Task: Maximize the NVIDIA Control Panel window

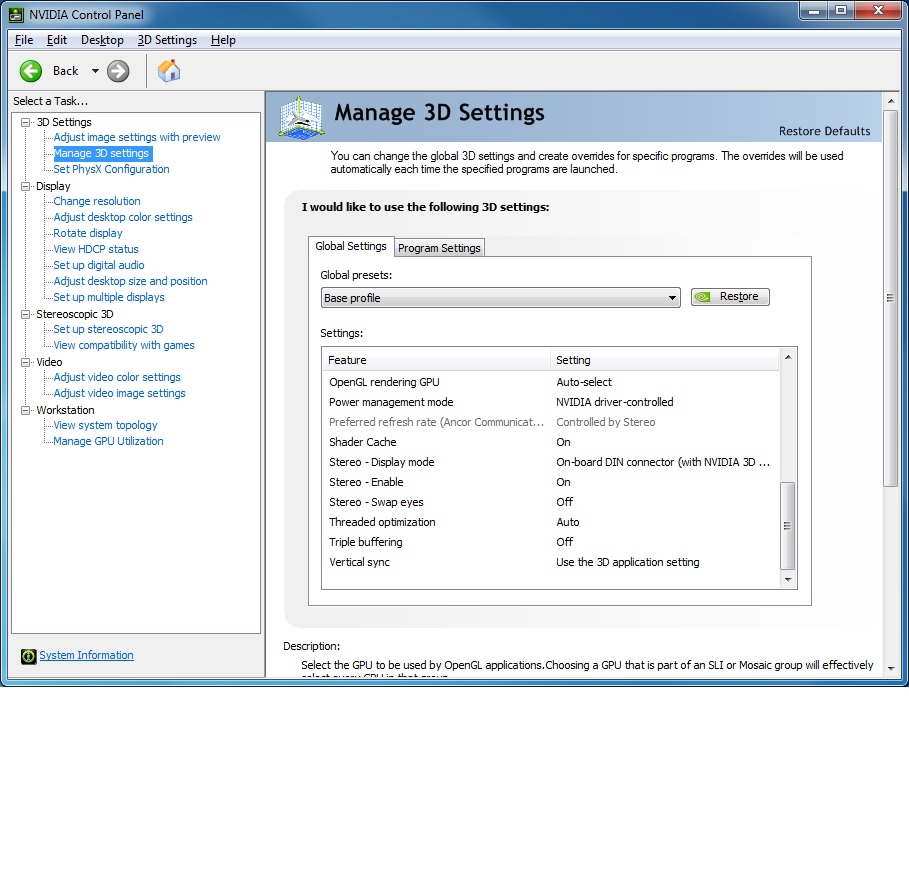Action: (x=841, y=10)
